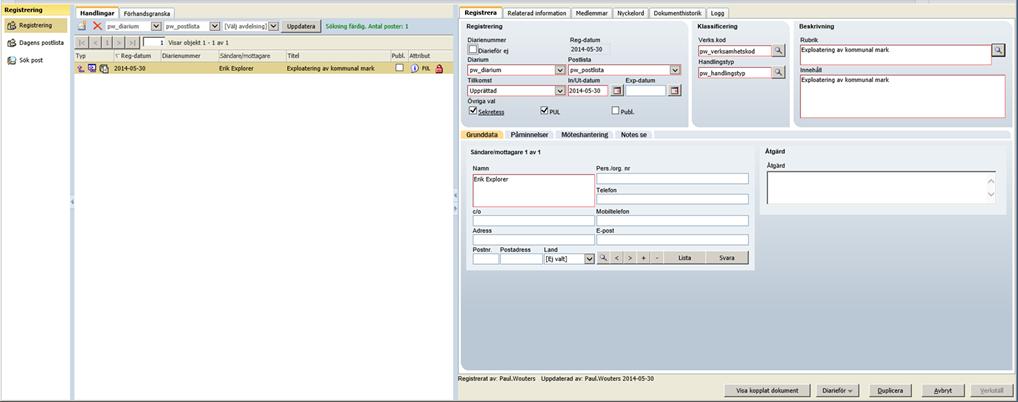The width and height of the screenshot is (1018, 402).
Task: Search for Verks.kod with the magnifier
Action: coord(778,51)
